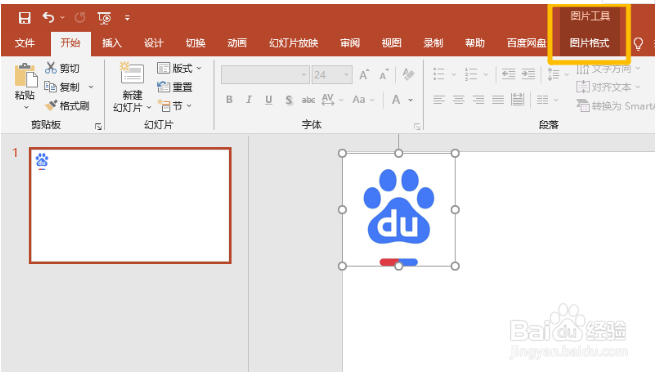Click the 粘贴 paste clipboard icon
Viewport: 665px width, 375px height.
25,76
